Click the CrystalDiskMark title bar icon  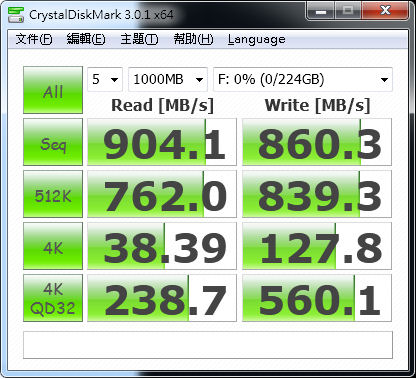tap(16, 14)
